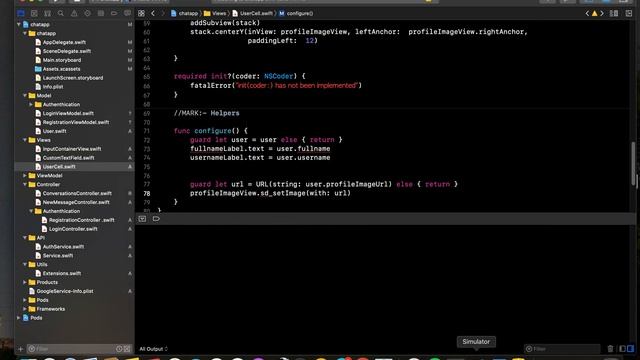
Task: Add editor on right
Action: [629, 13]
